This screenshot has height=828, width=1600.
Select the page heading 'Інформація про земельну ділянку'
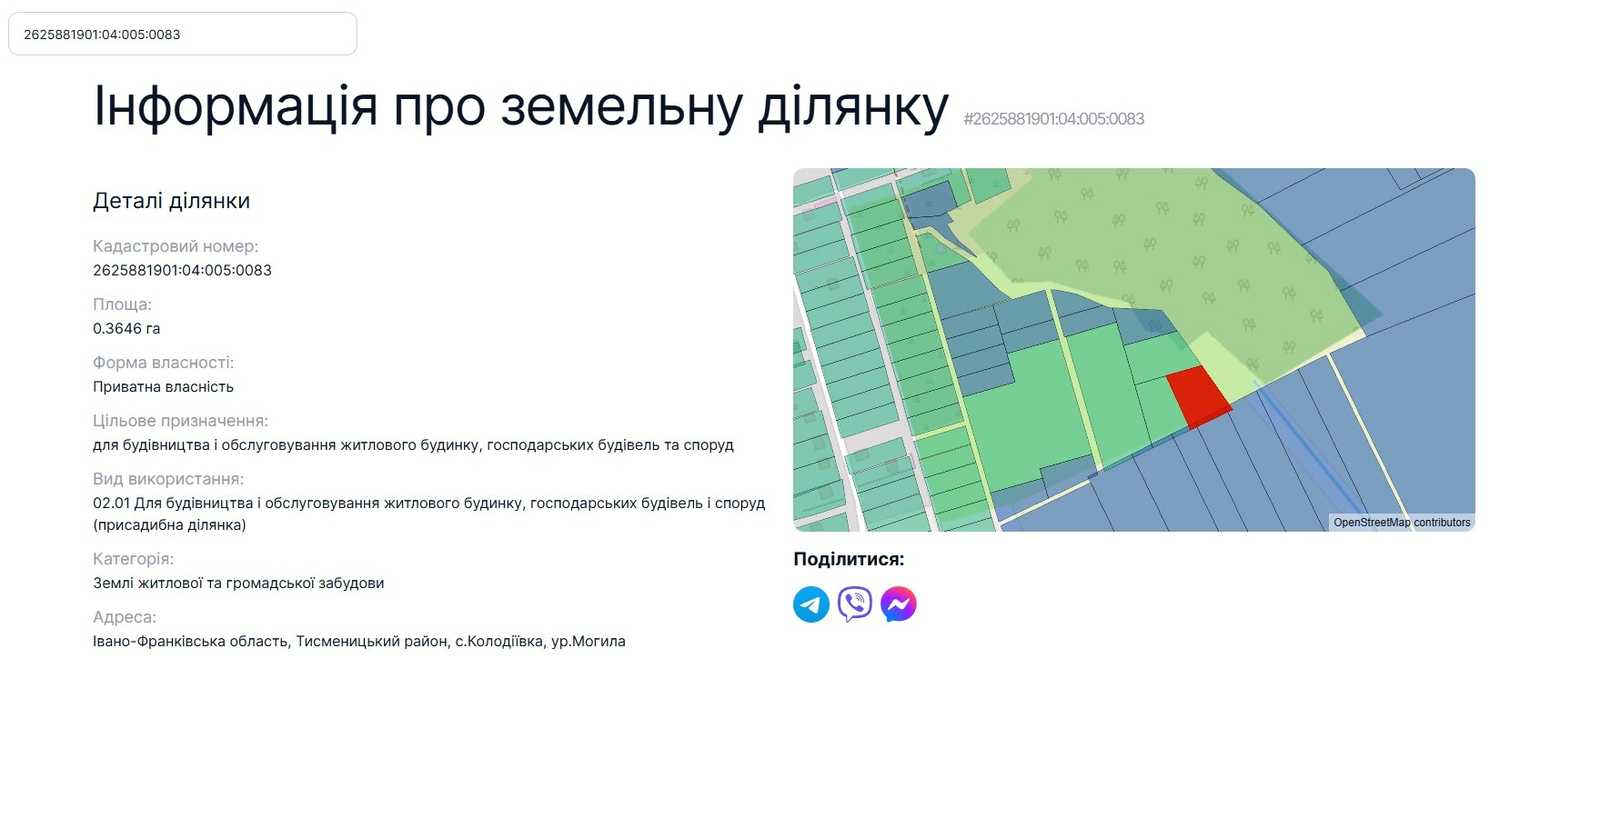coord(521,106)
